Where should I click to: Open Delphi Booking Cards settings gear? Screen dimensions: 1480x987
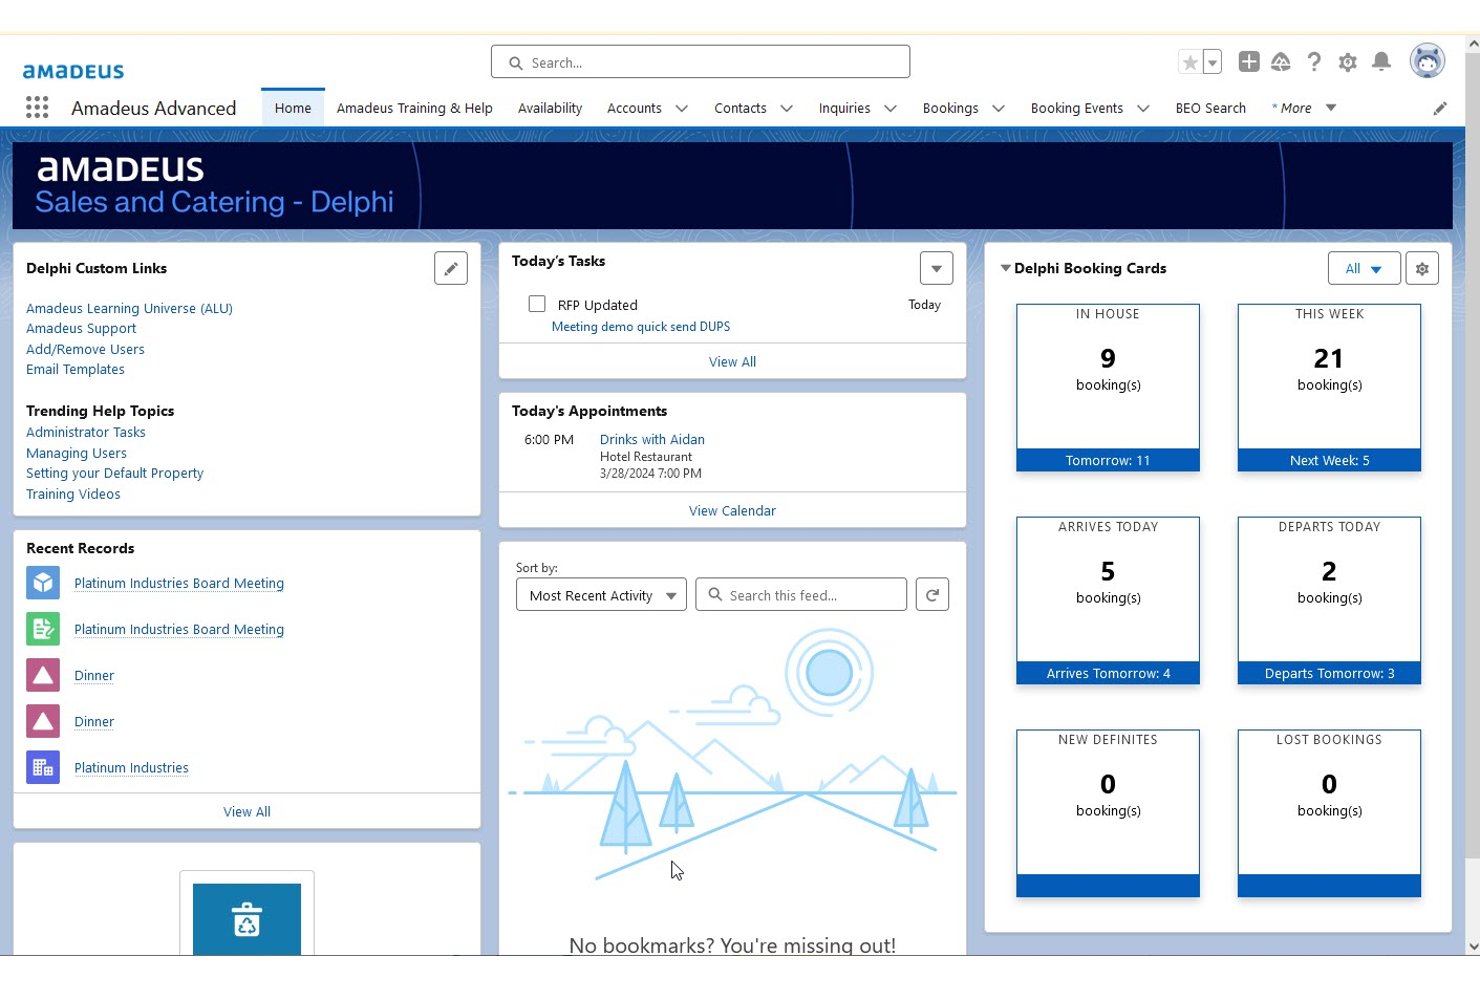tap(1422, 268)
